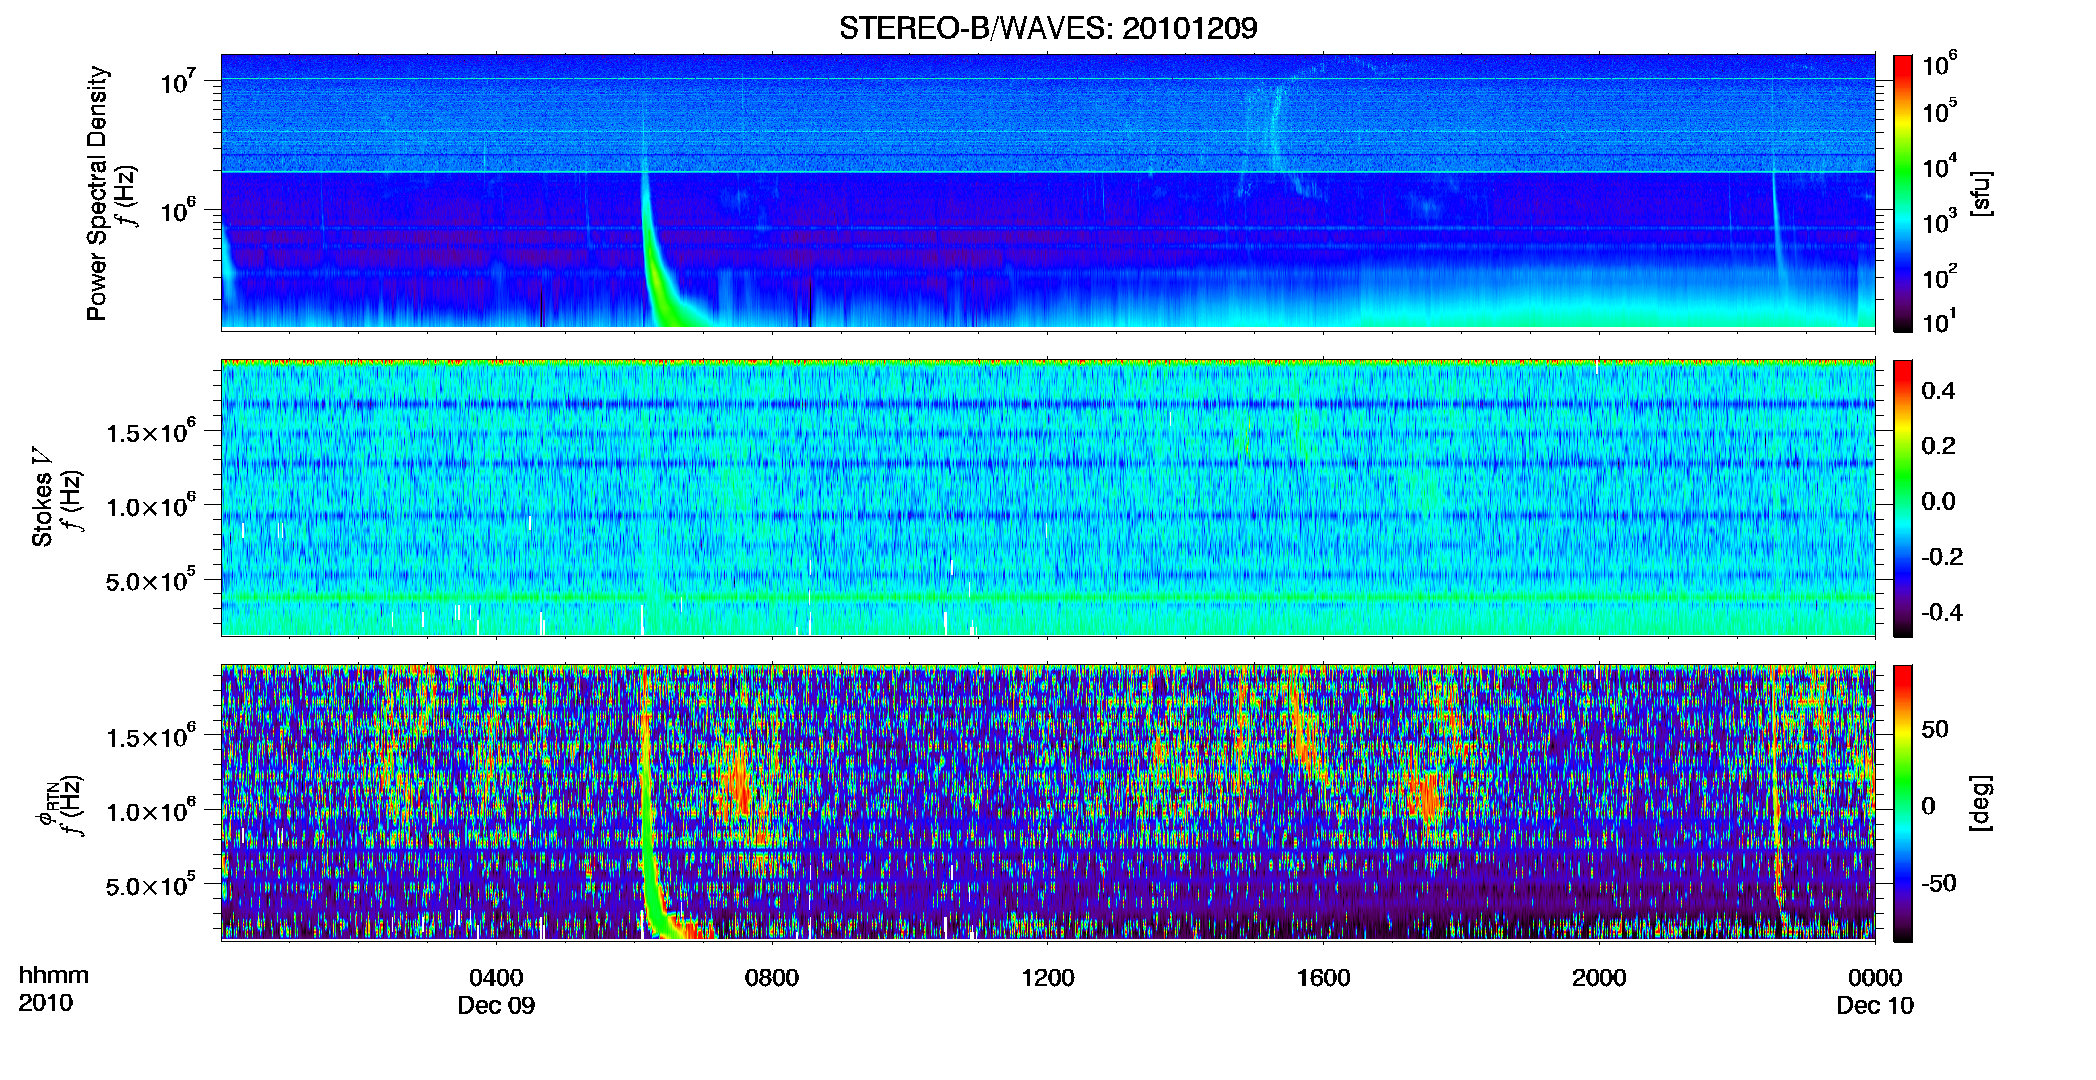
Task: Click the 0000 time tick label
Action: (x=1875, y=978)
